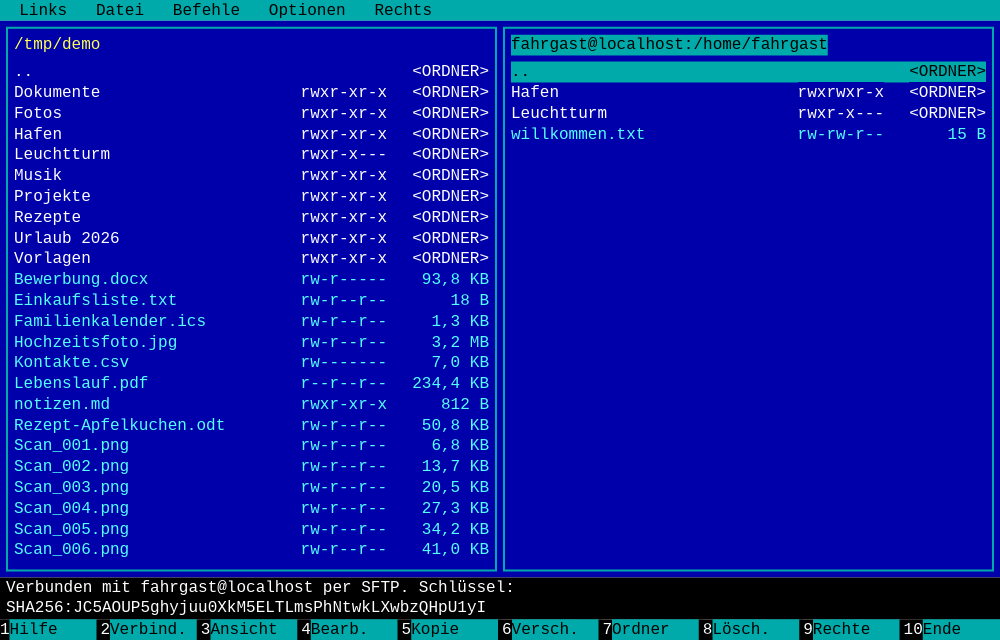Click the 10Ende function key

point(950,629)
